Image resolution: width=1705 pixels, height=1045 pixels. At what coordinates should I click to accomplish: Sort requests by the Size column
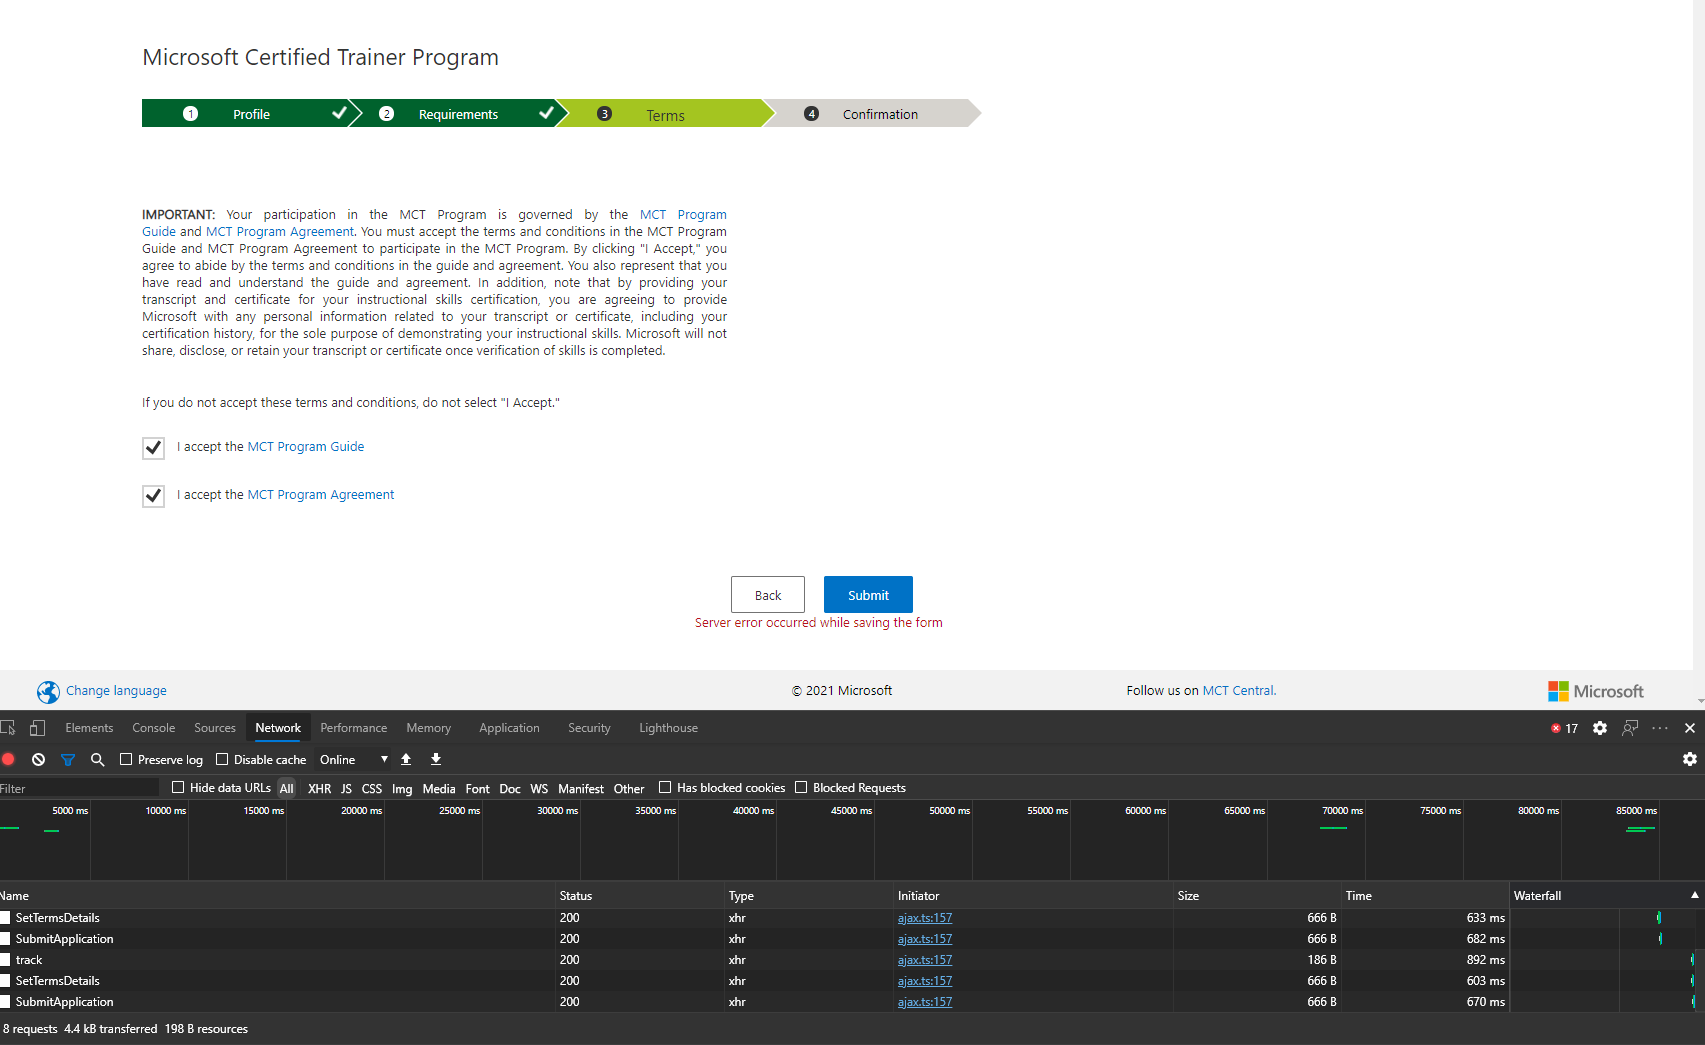[1257, 895]
